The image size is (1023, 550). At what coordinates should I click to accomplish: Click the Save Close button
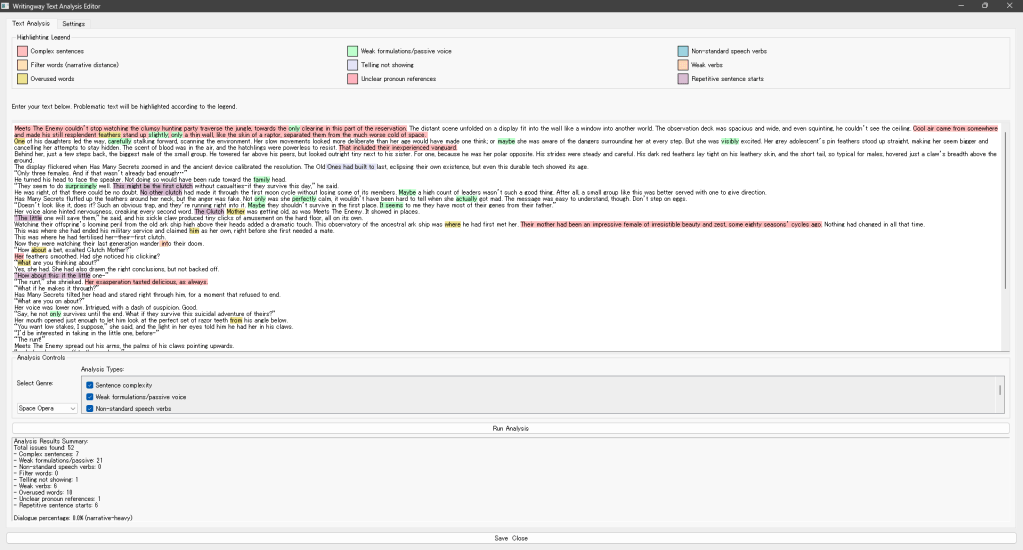click(511, 538)
